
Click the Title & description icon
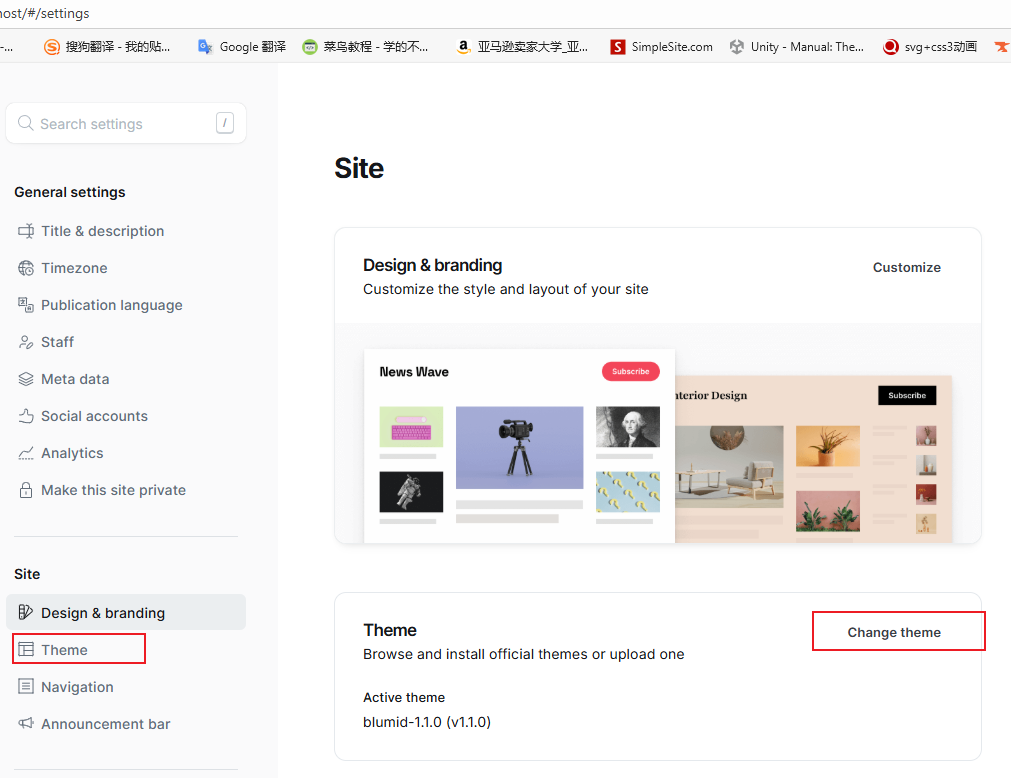point(26,231)
